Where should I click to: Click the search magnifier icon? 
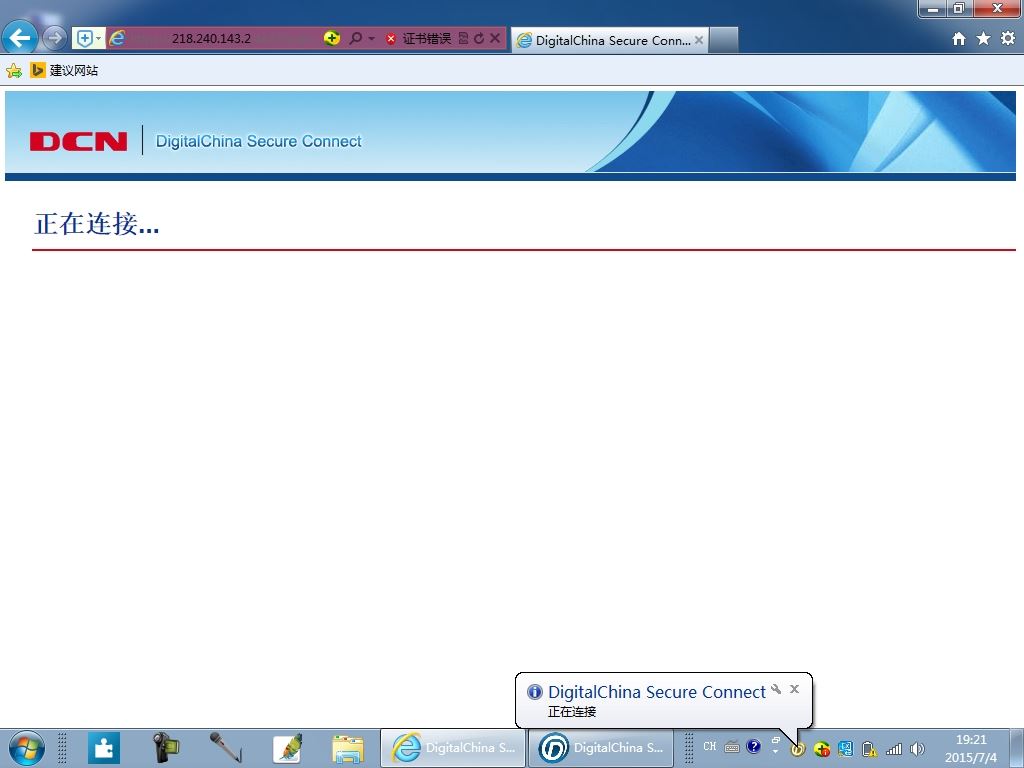(x=355, y=39)
